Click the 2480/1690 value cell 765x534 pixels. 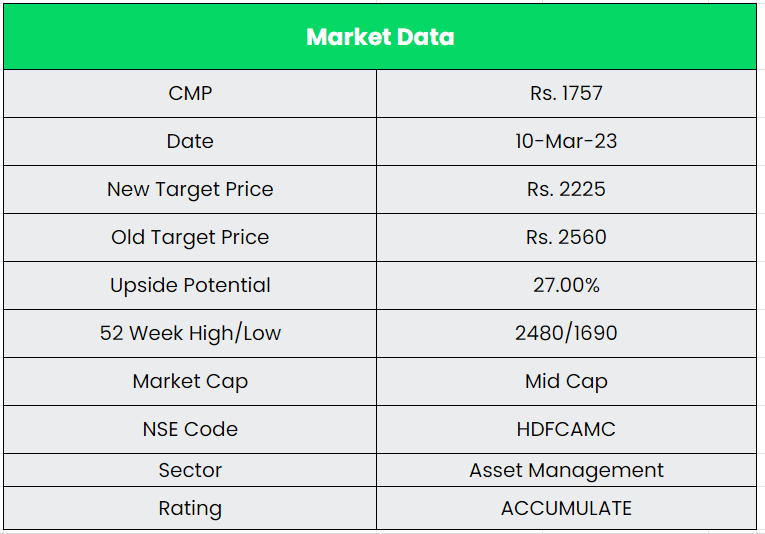(566, 333)
